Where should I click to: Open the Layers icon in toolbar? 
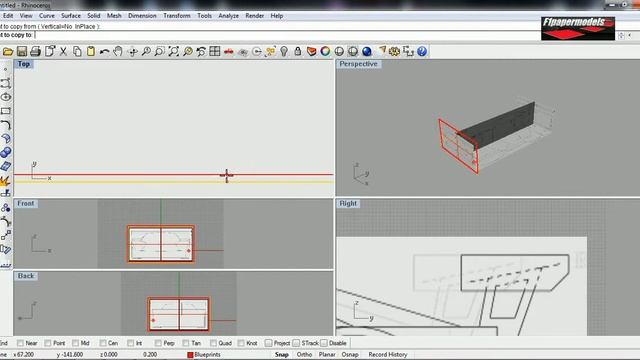tap(311, 51)
